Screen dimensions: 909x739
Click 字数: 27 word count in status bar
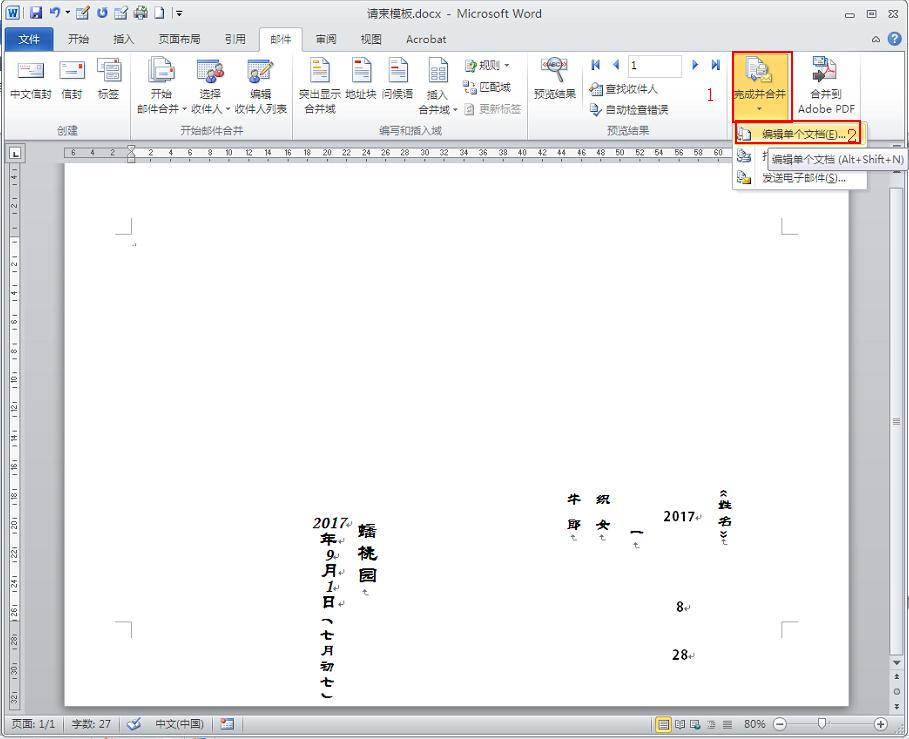(91, 724)
